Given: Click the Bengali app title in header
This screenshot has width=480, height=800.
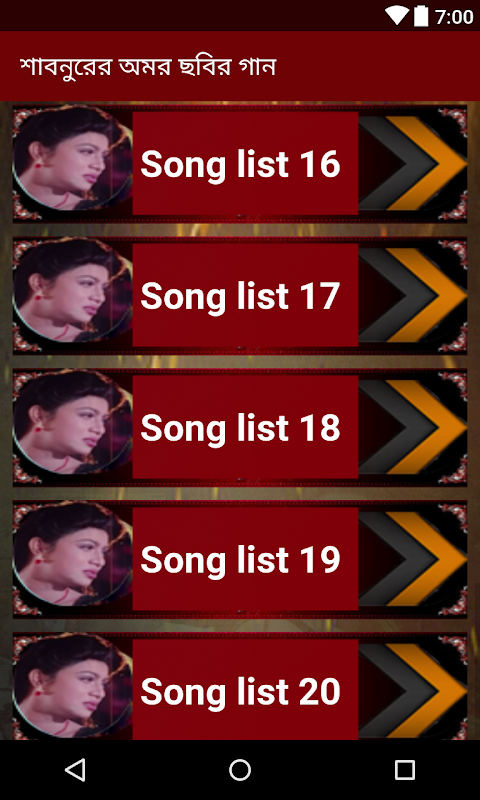Looking at the screenshot, I should [148, 67].
